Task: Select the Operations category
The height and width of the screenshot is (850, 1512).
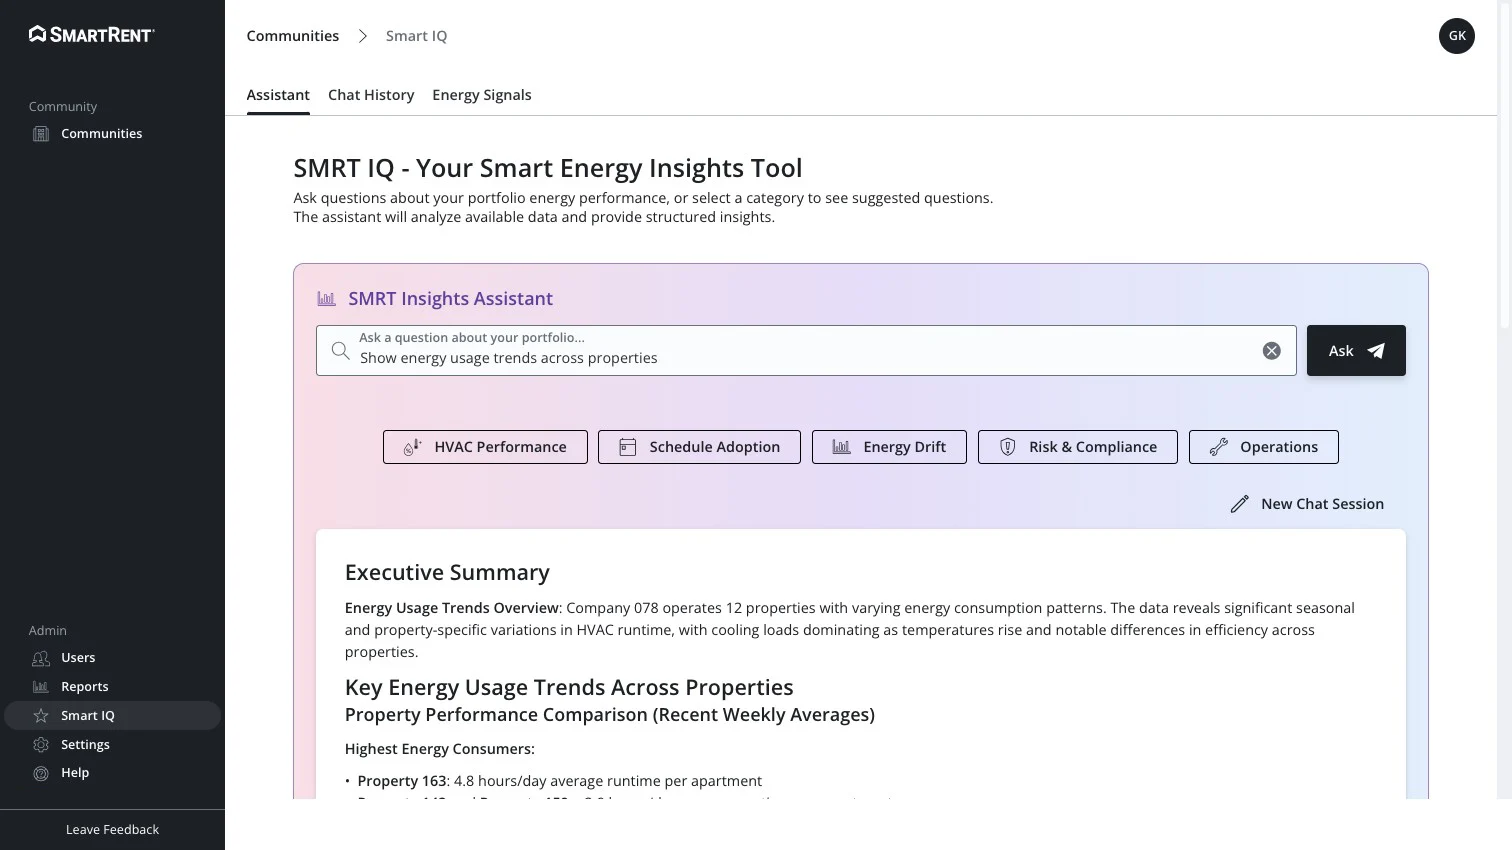Action: [x=1264, y=447]
